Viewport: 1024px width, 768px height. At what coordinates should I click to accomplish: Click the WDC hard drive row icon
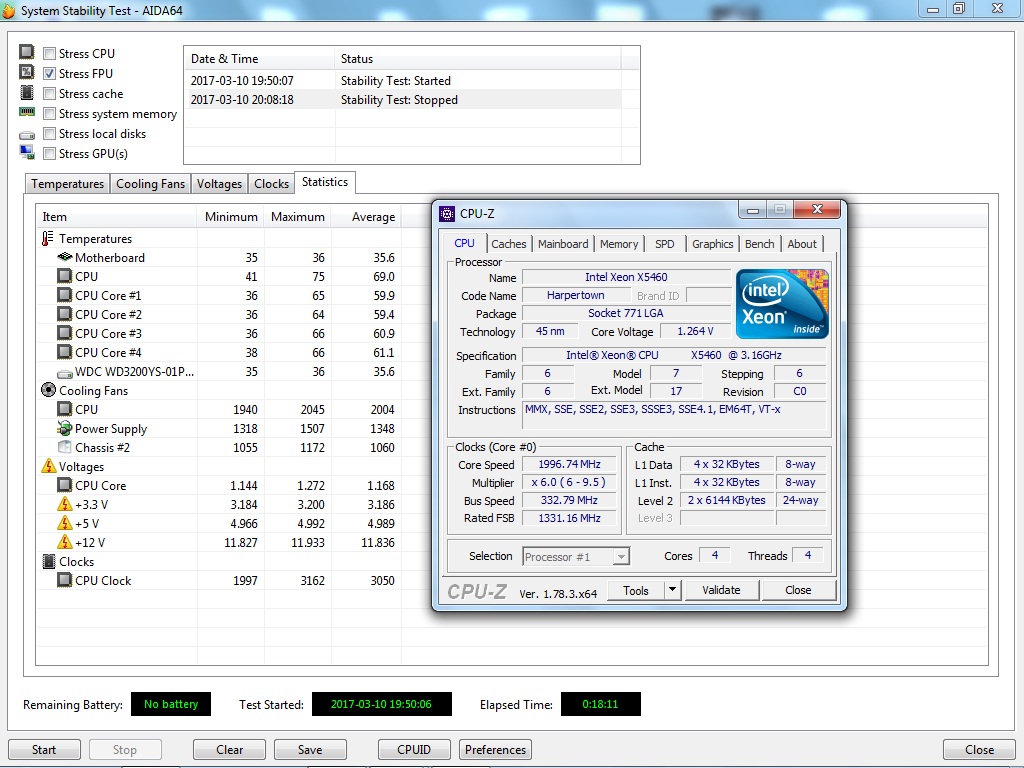point(65,374)
